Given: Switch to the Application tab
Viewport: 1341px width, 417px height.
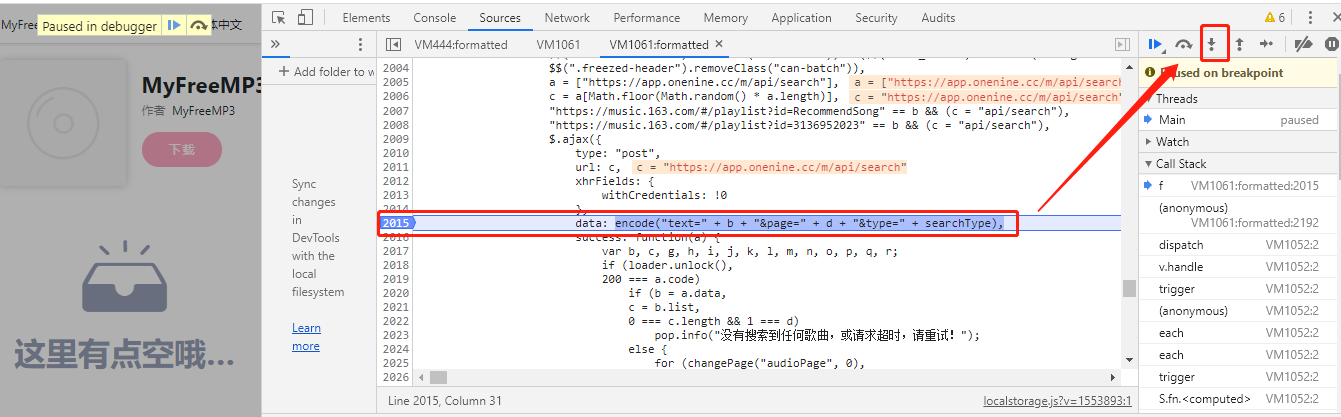Looking at the screenshot, I should click(x=801, y=17).
